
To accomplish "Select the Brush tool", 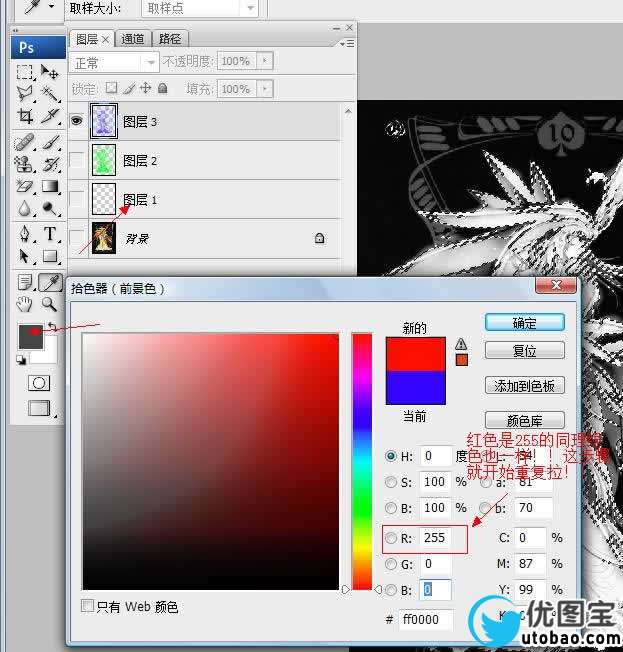I will click(x=50, y=142).
